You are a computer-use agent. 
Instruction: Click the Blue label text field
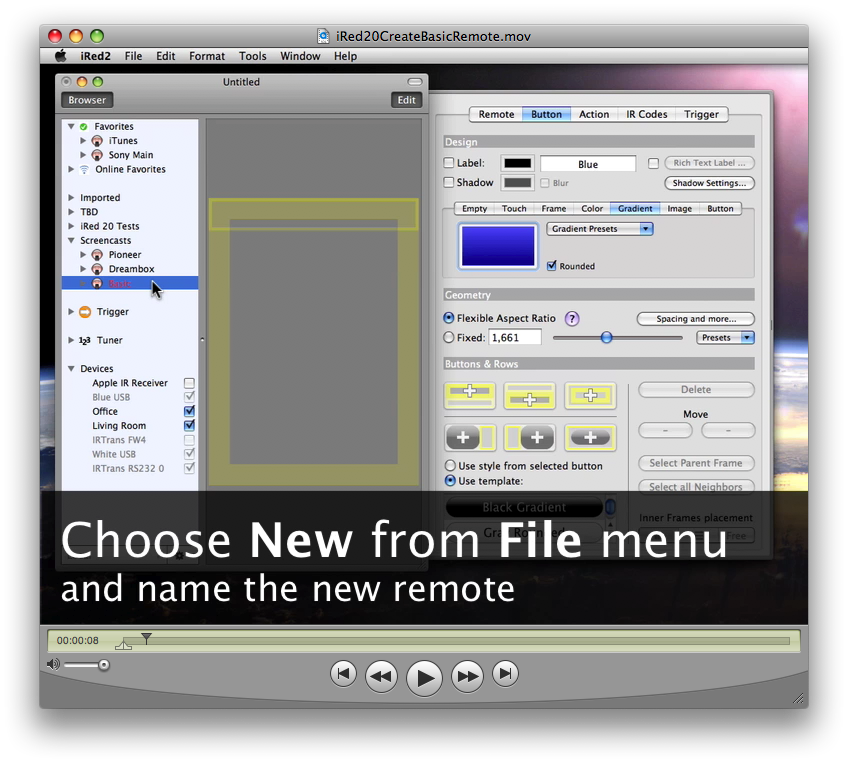point(588,164)
